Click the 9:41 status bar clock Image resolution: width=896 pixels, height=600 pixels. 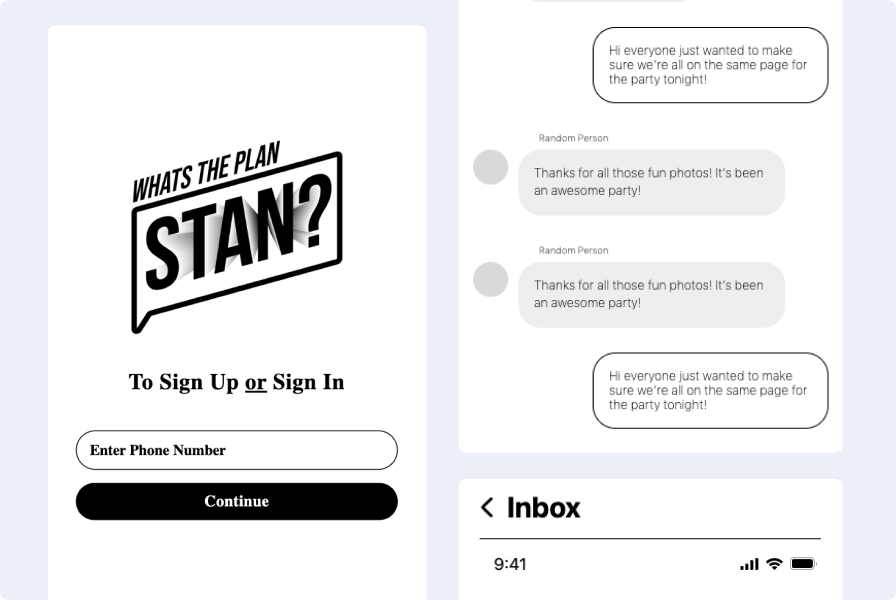510,565
